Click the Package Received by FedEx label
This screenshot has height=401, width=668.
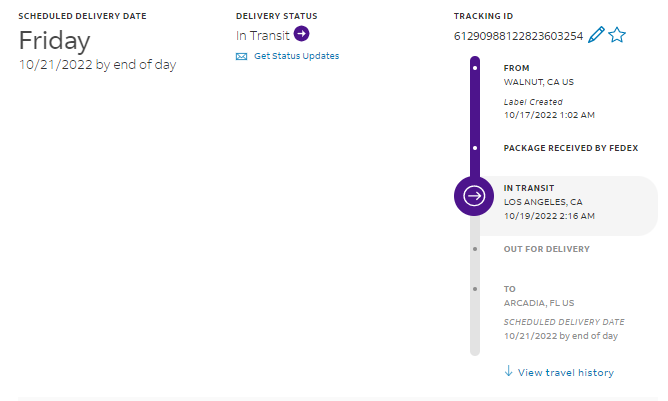[x=570, y=148]
